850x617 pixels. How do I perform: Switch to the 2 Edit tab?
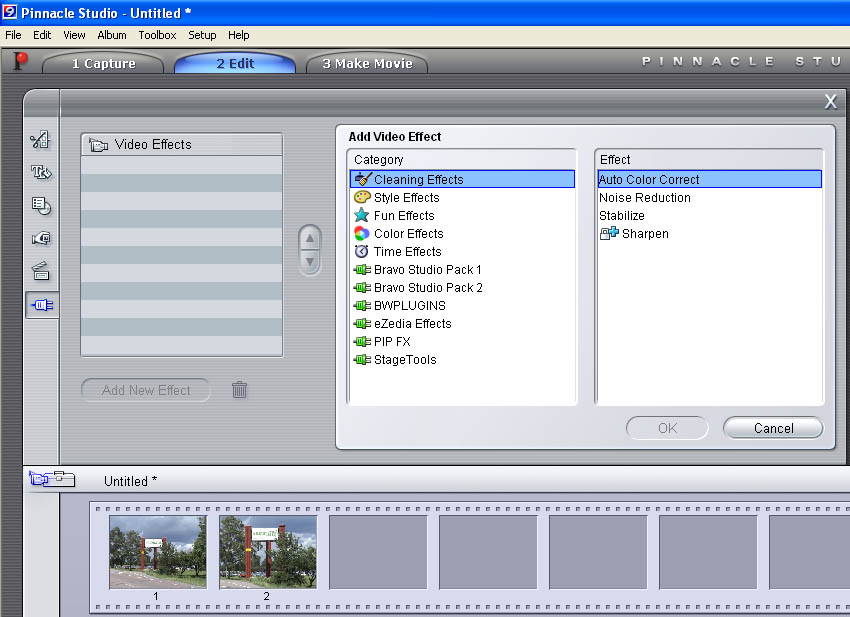(x=235, y=63)
